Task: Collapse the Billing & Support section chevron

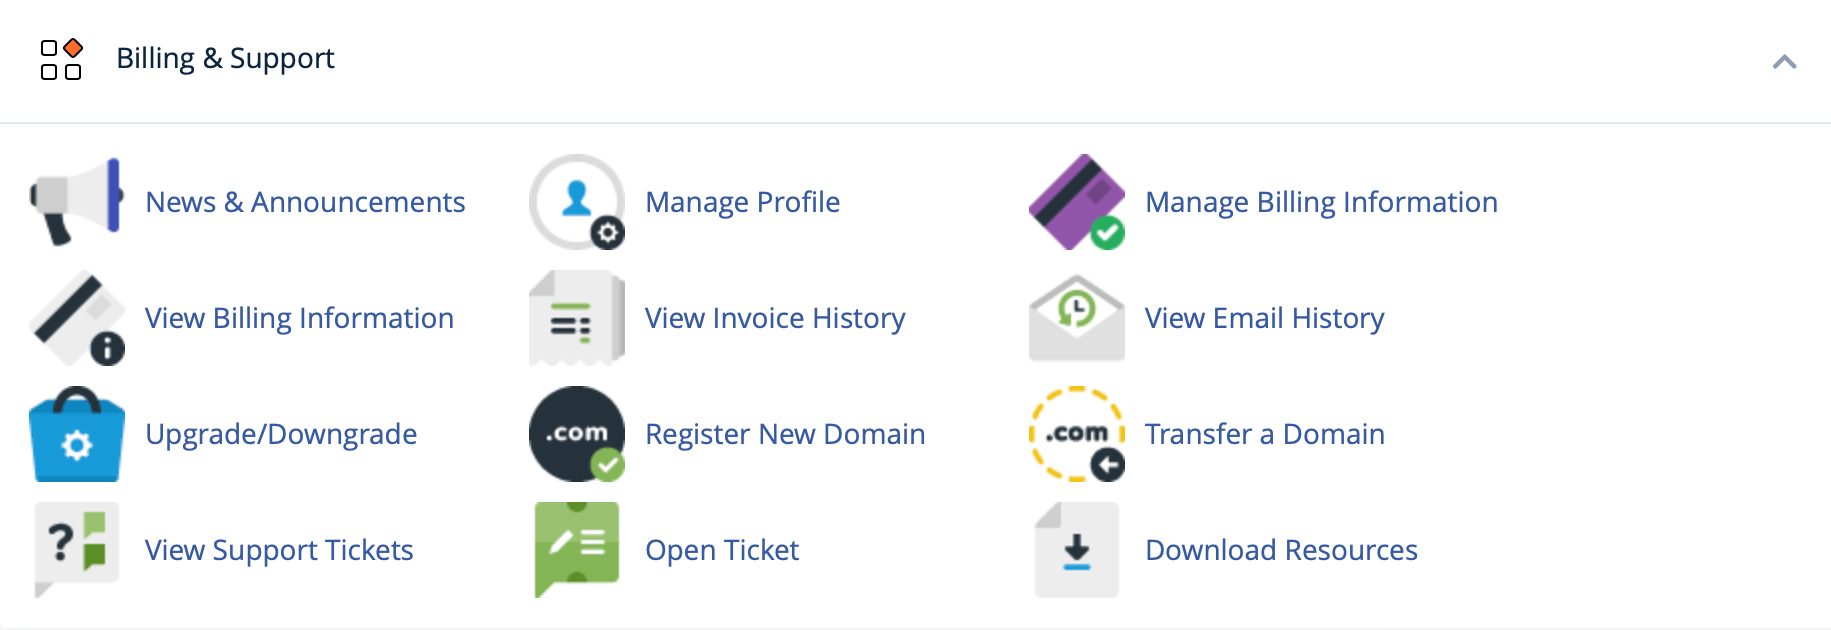Action: pos(1784,62)
